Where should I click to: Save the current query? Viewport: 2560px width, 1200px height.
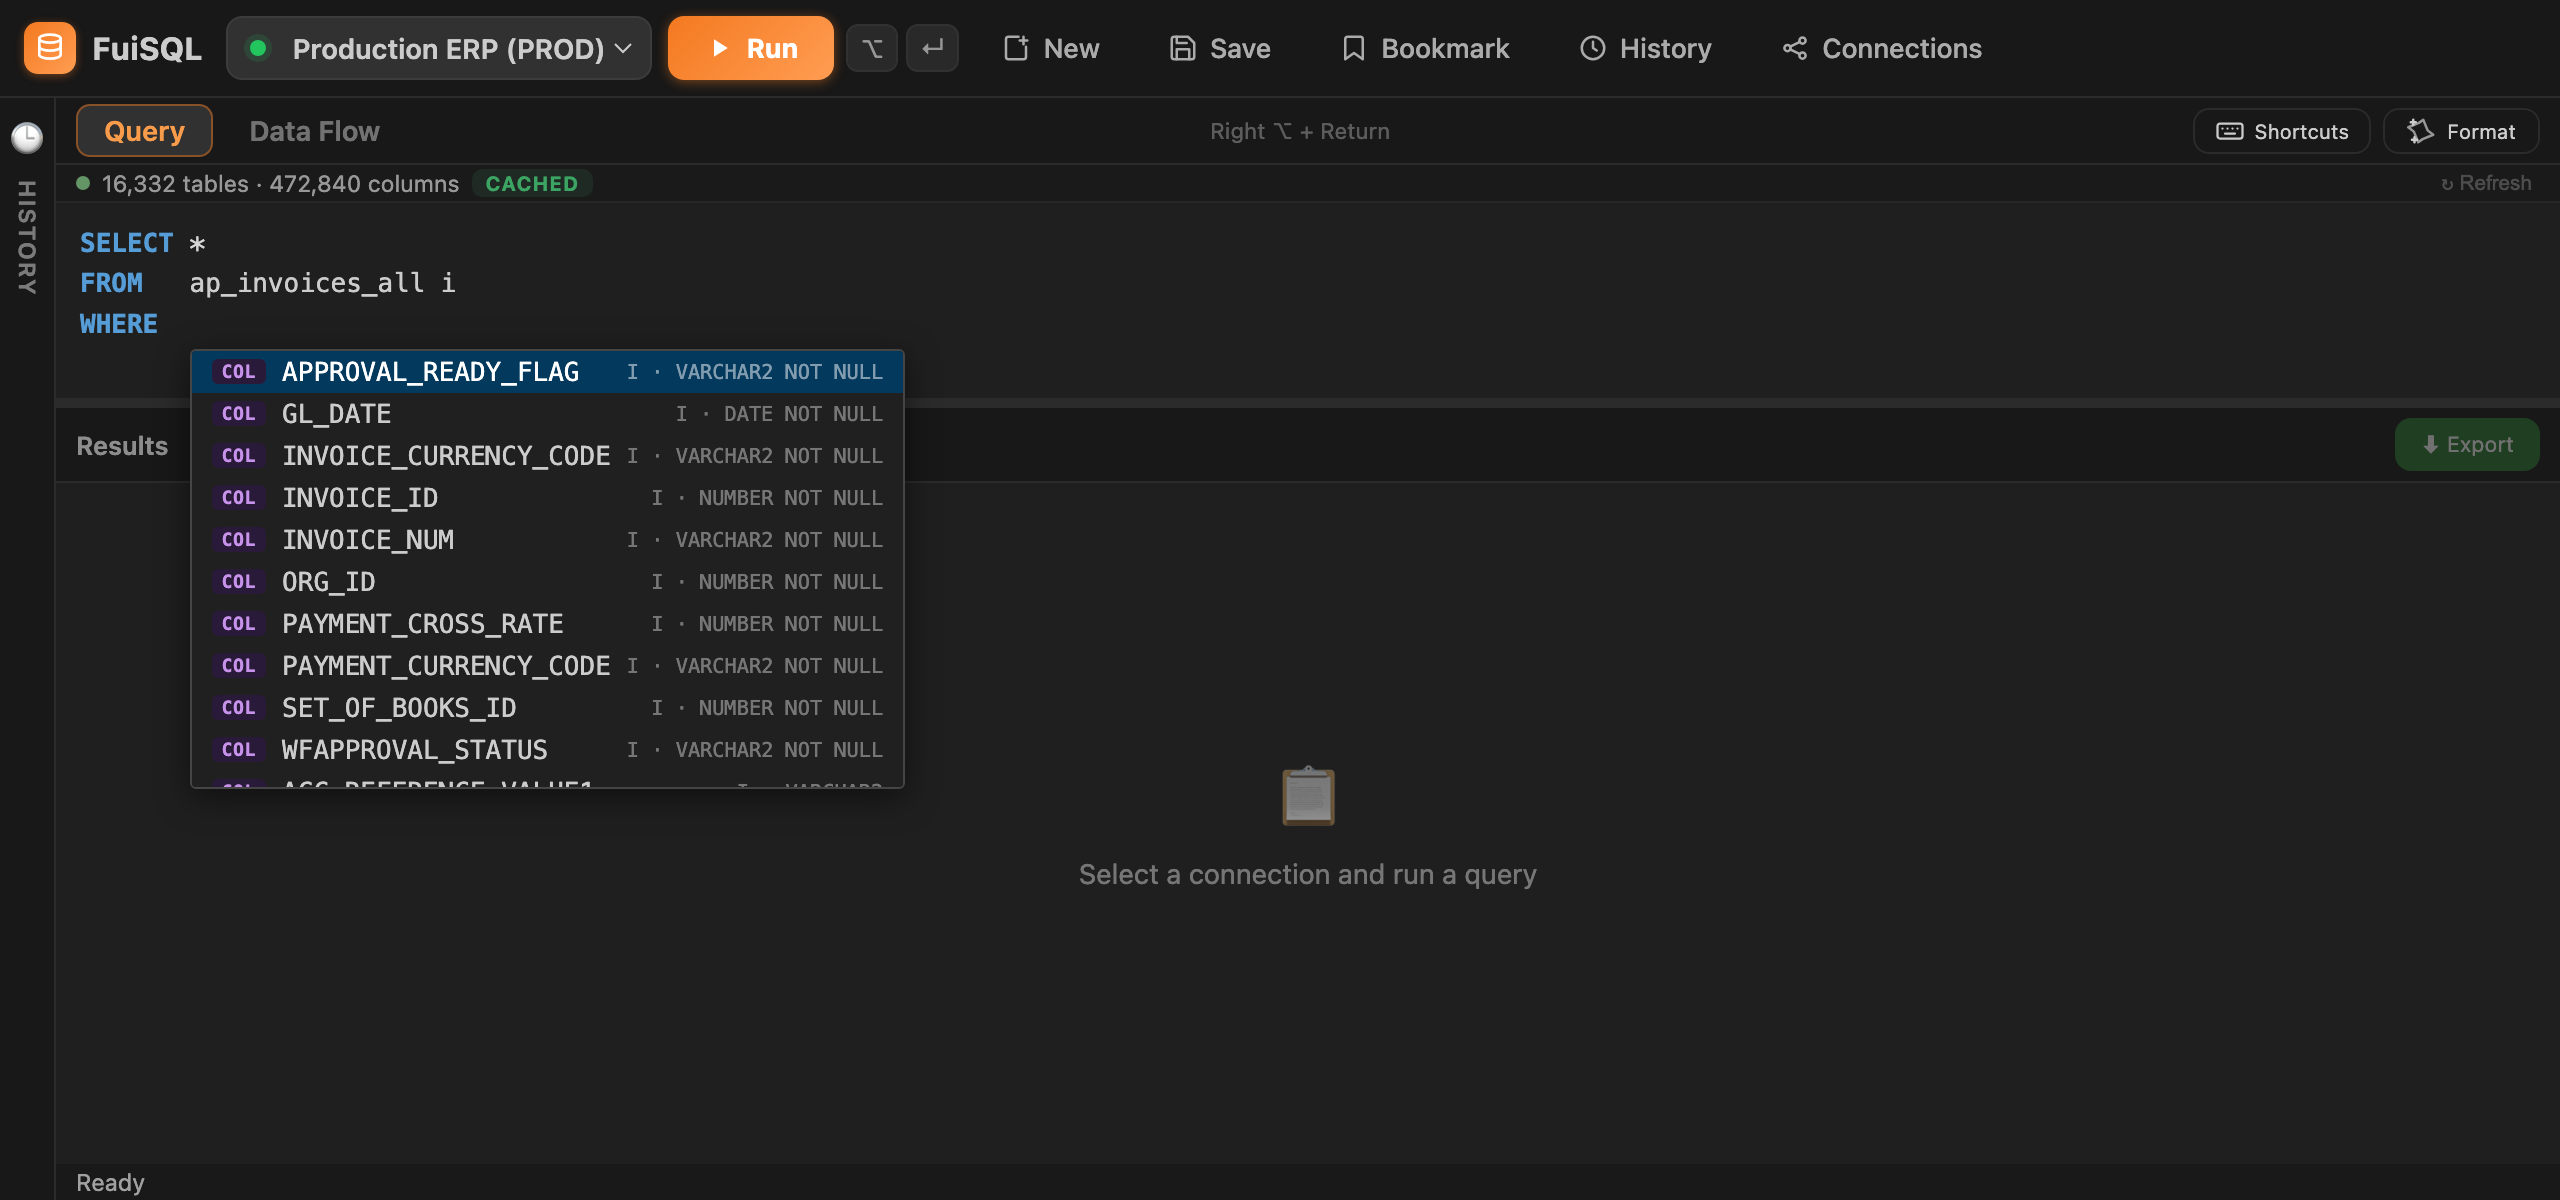(x=1220, y=48)
